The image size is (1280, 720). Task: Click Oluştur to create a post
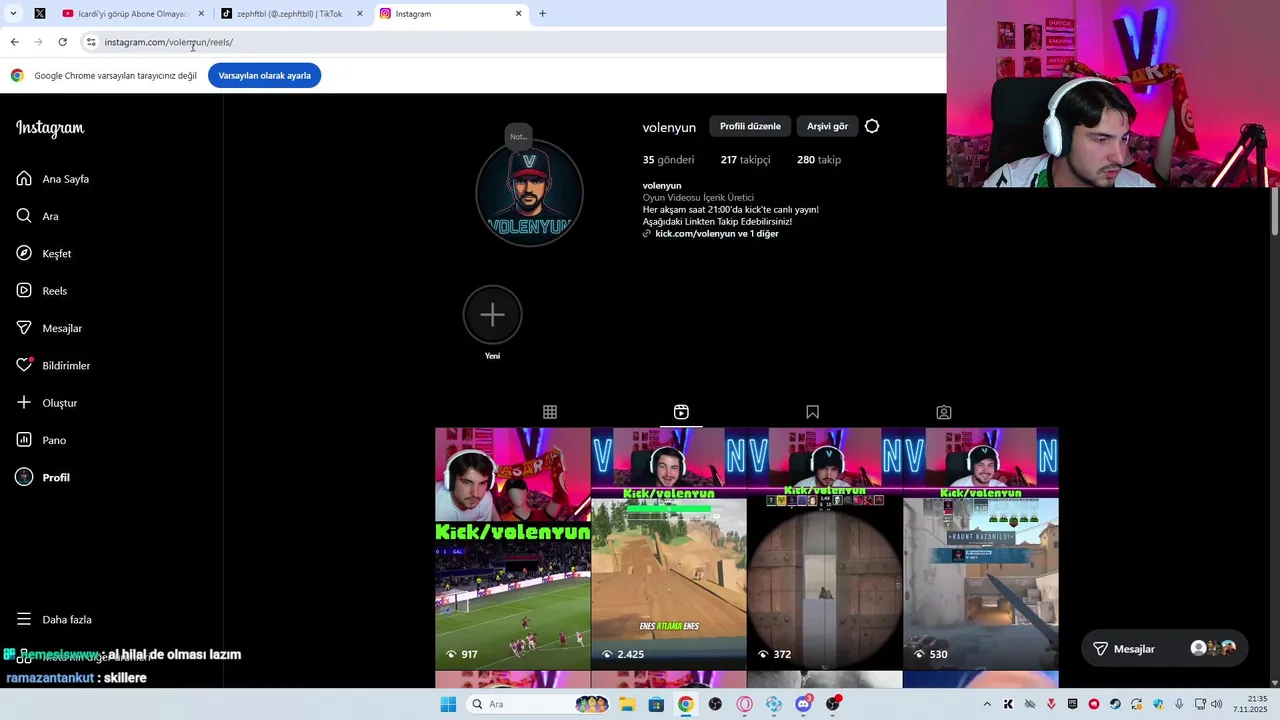46,403
